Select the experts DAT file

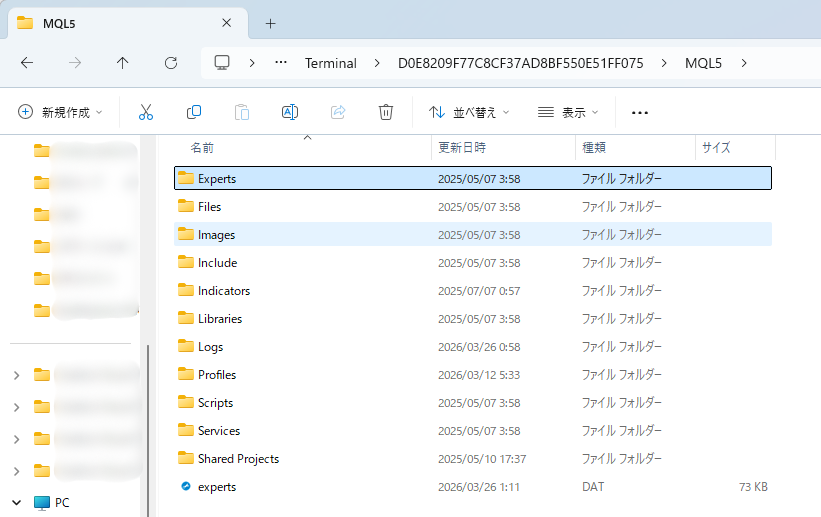tap(217, 487)
